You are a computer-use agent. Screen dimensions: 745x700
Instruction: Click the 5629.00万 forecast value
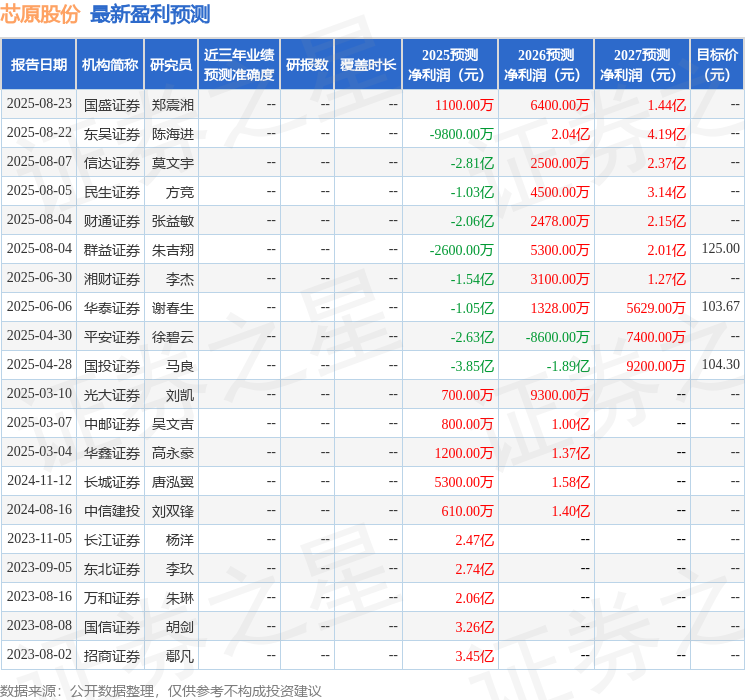coord(656,308)
